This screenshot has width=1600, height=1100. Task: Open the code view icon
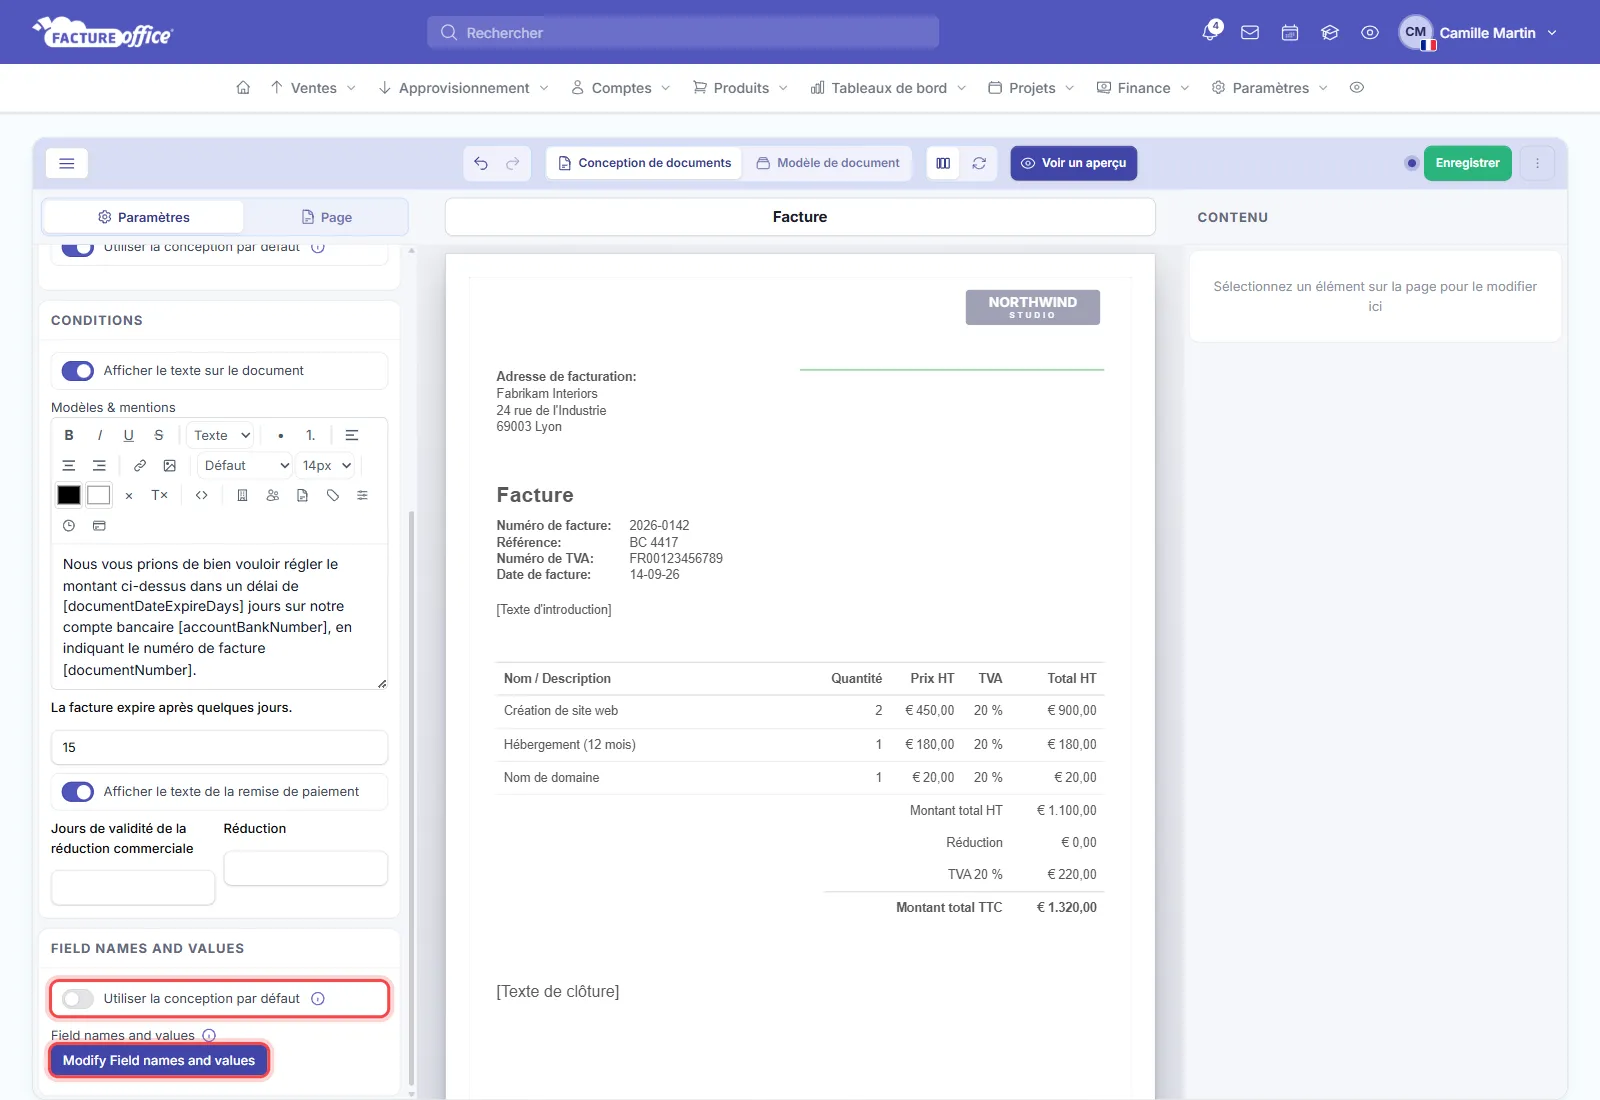[202, 495]
